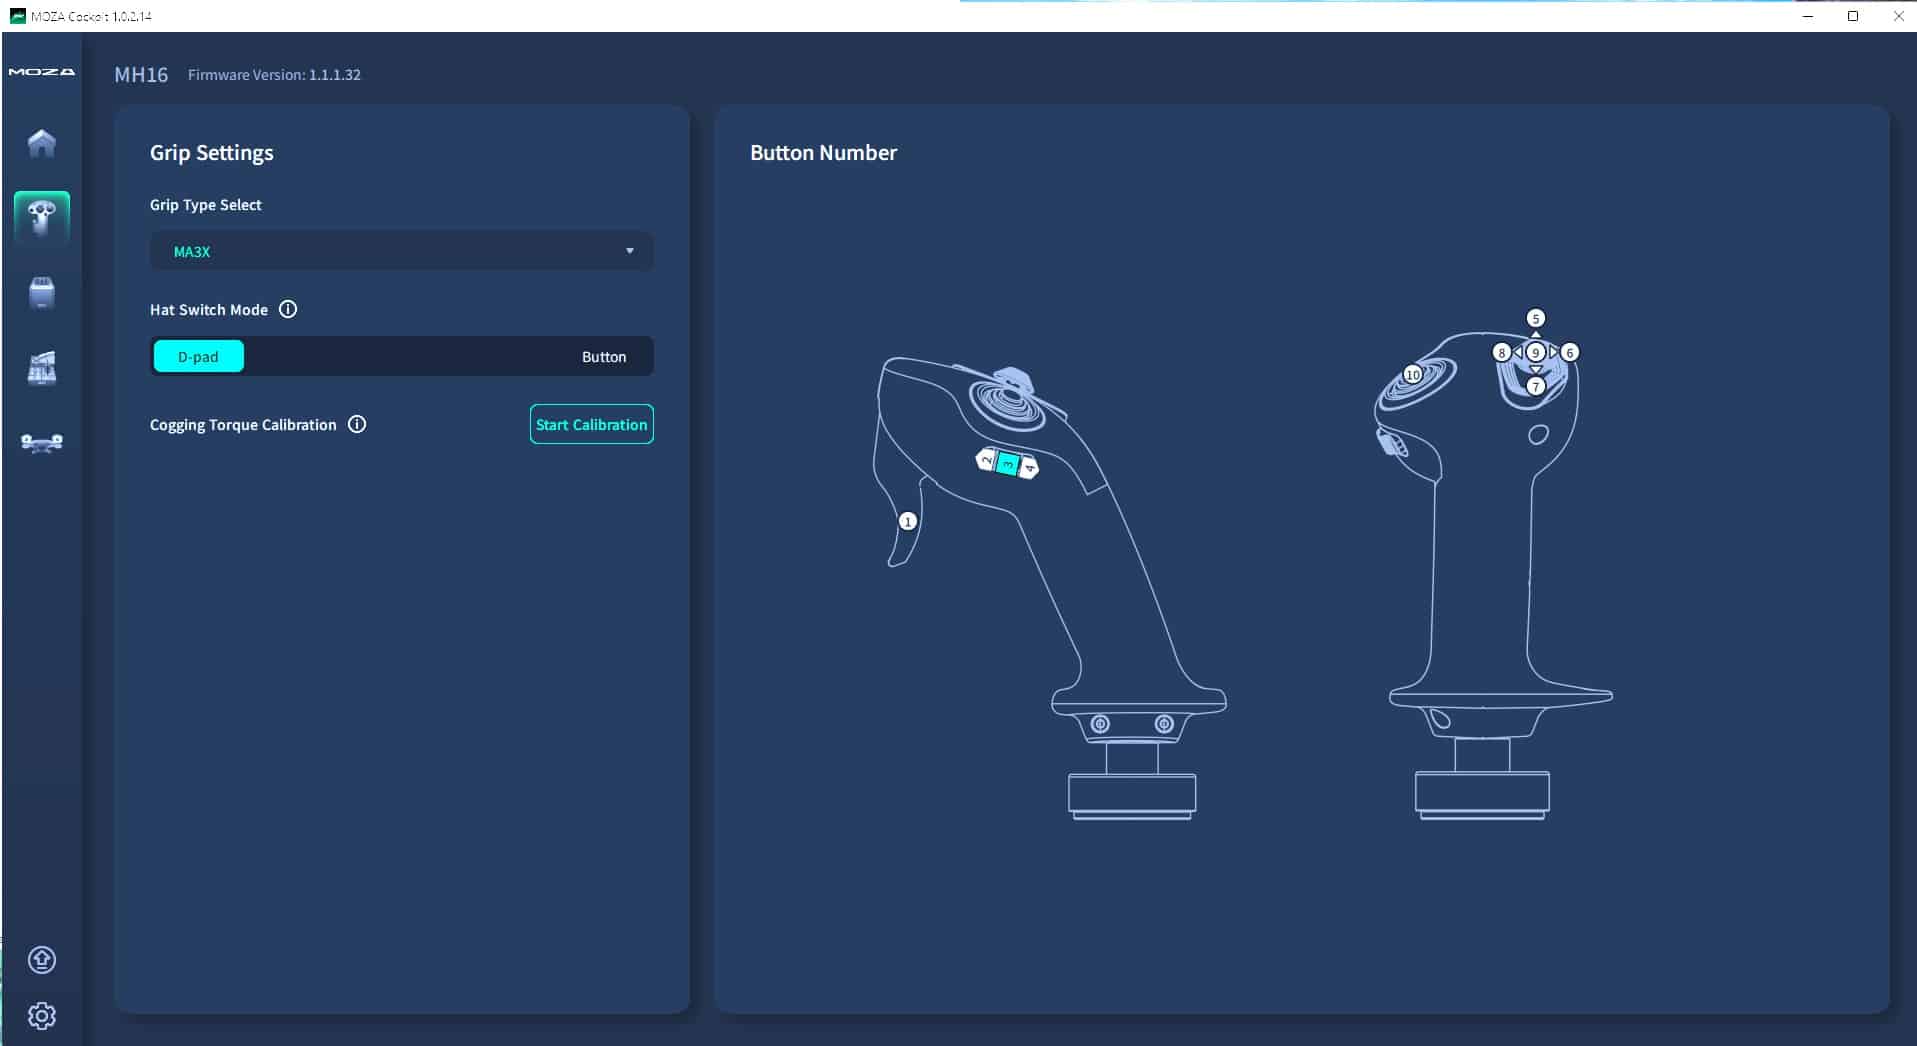The width and height of the screenshot is (1917, 1046).
Task: Show Cogging Torque Calibration info icon
Action: tap(357, 425)
